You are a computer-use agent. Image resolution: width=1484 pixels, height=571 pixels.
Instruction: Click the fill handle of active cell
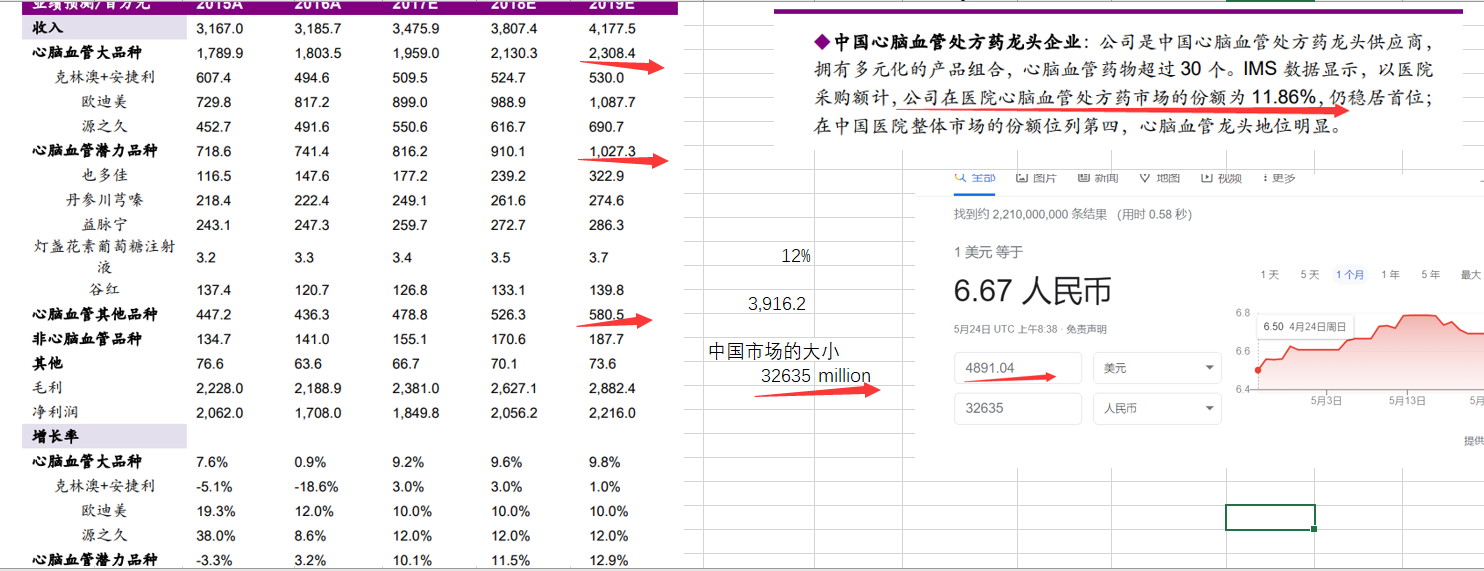[1315, 529]
